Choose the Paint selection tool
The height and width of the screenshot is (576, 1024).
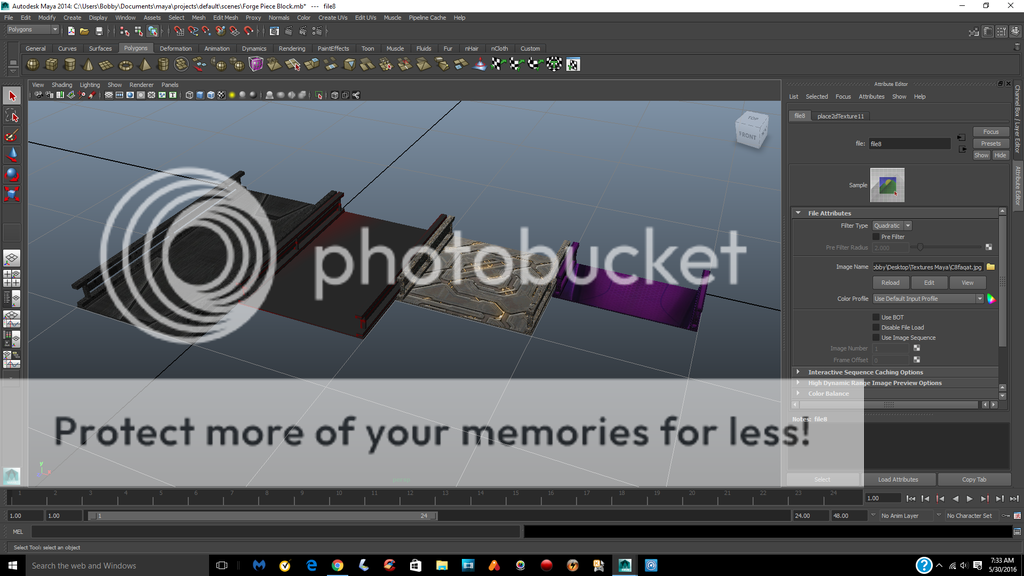coord(12,135)
